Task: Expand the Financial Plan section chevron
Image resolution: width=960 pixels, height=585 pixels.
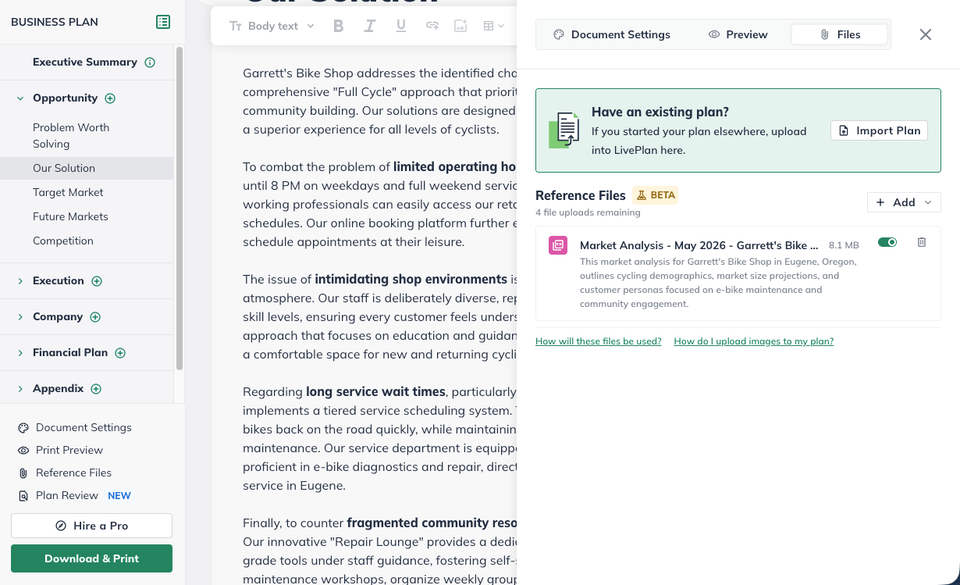Action: (20, 353)
